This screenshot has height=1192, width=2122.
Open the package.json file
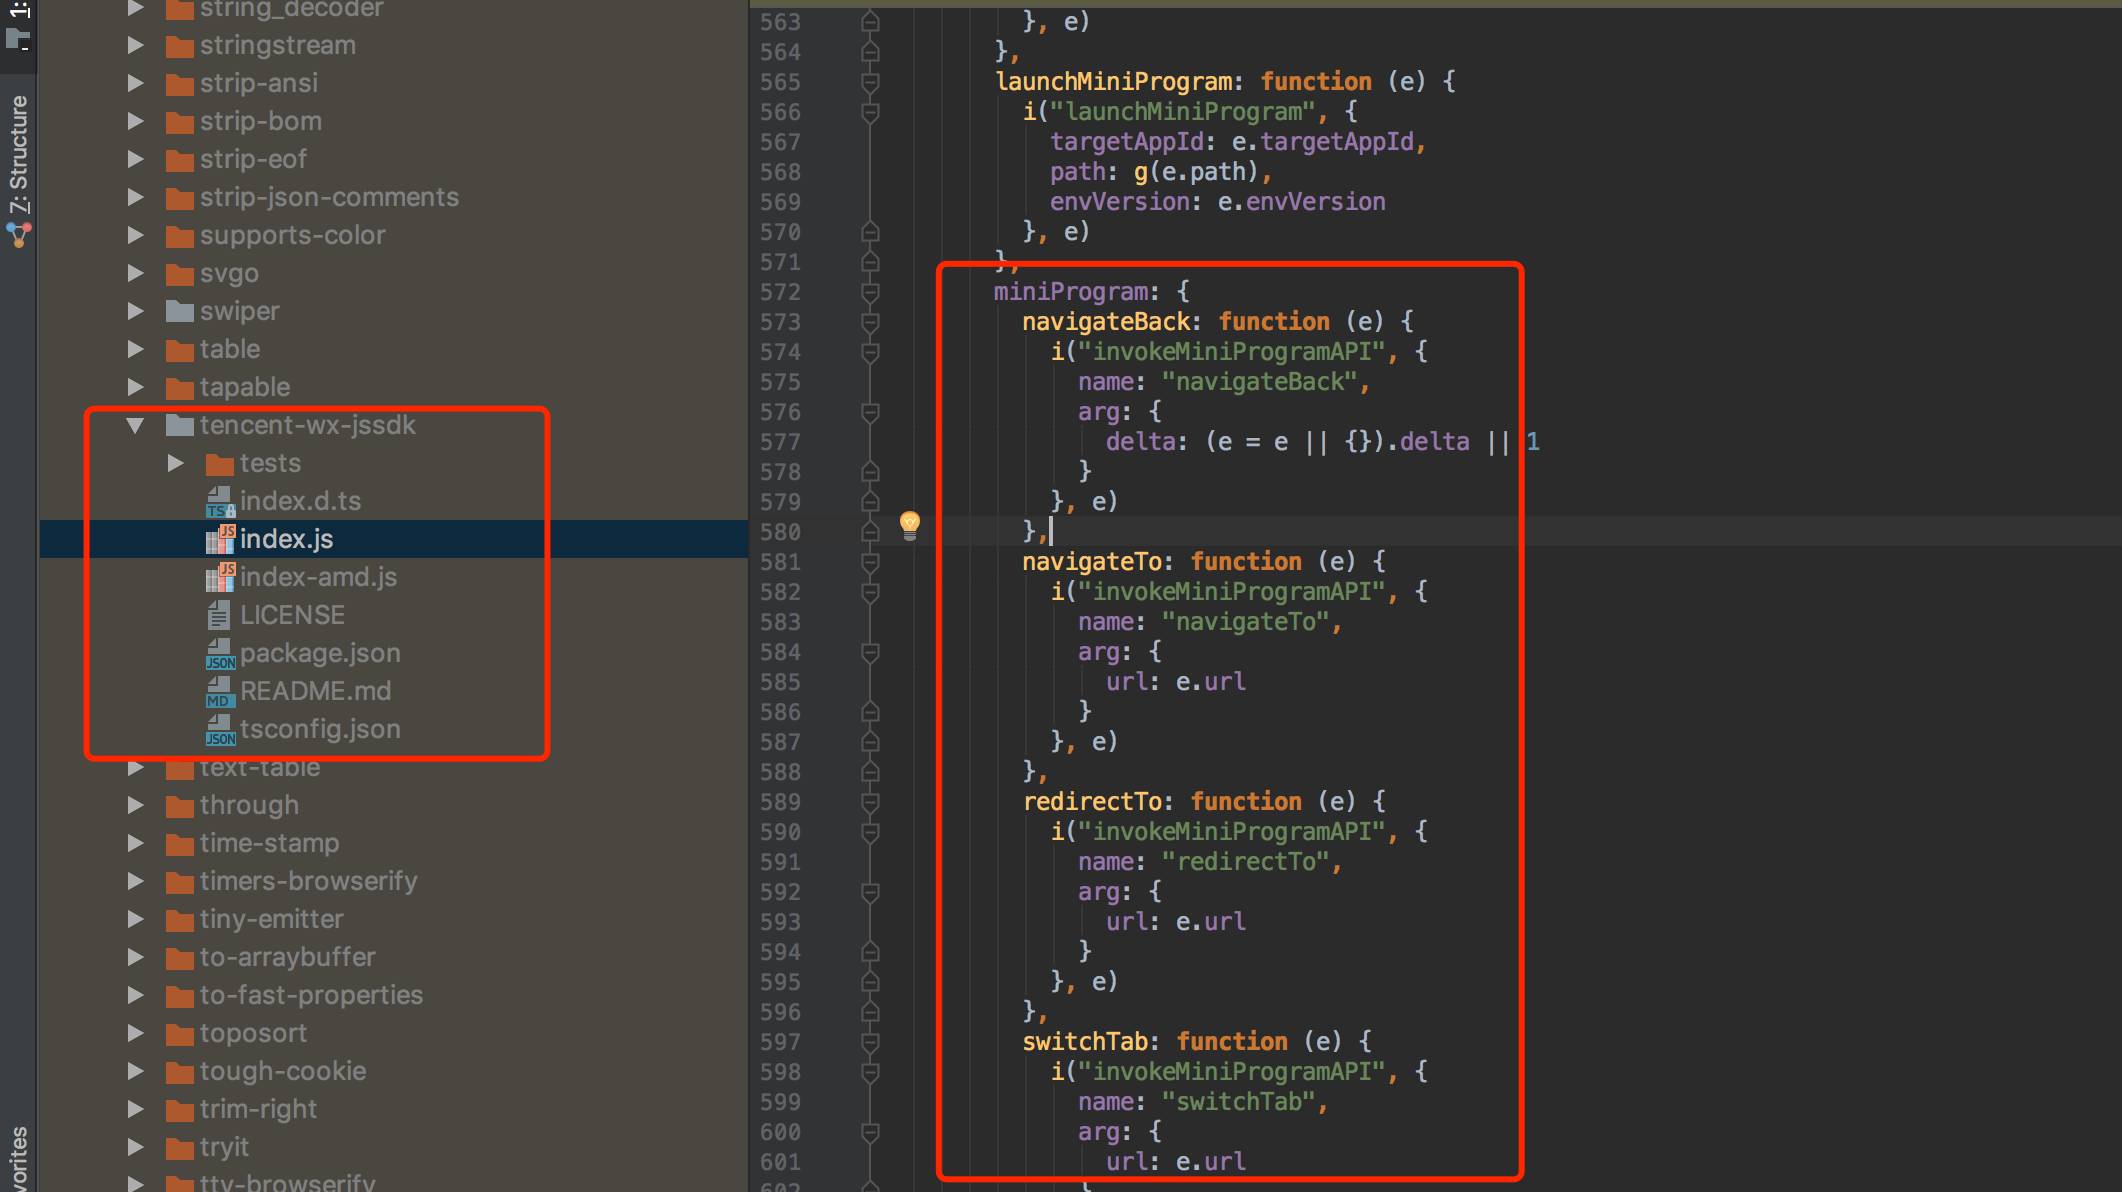(x=319, y=653)
